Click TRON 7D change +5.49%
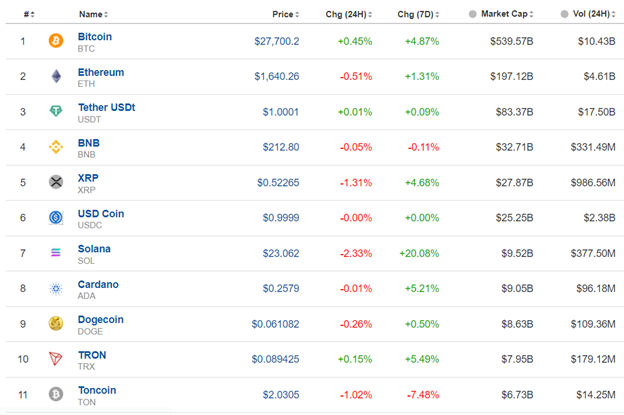624x415 pixels. pyautogui.click(x=422, y=359)
